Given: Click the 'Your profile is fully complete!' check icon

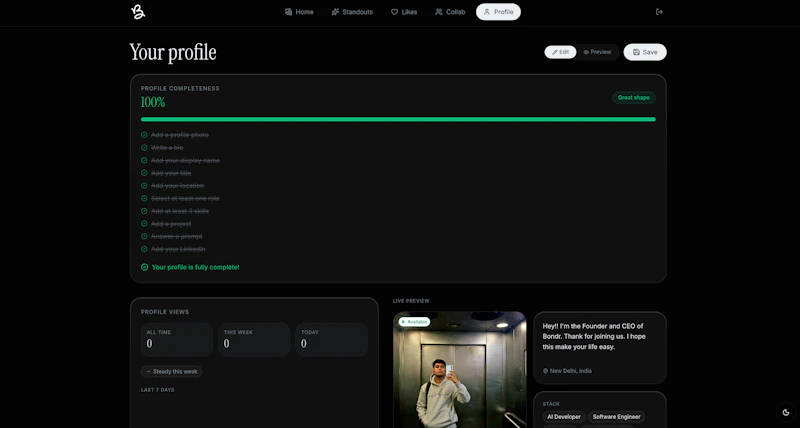Looking at the screenshot, I should (144, 267).
